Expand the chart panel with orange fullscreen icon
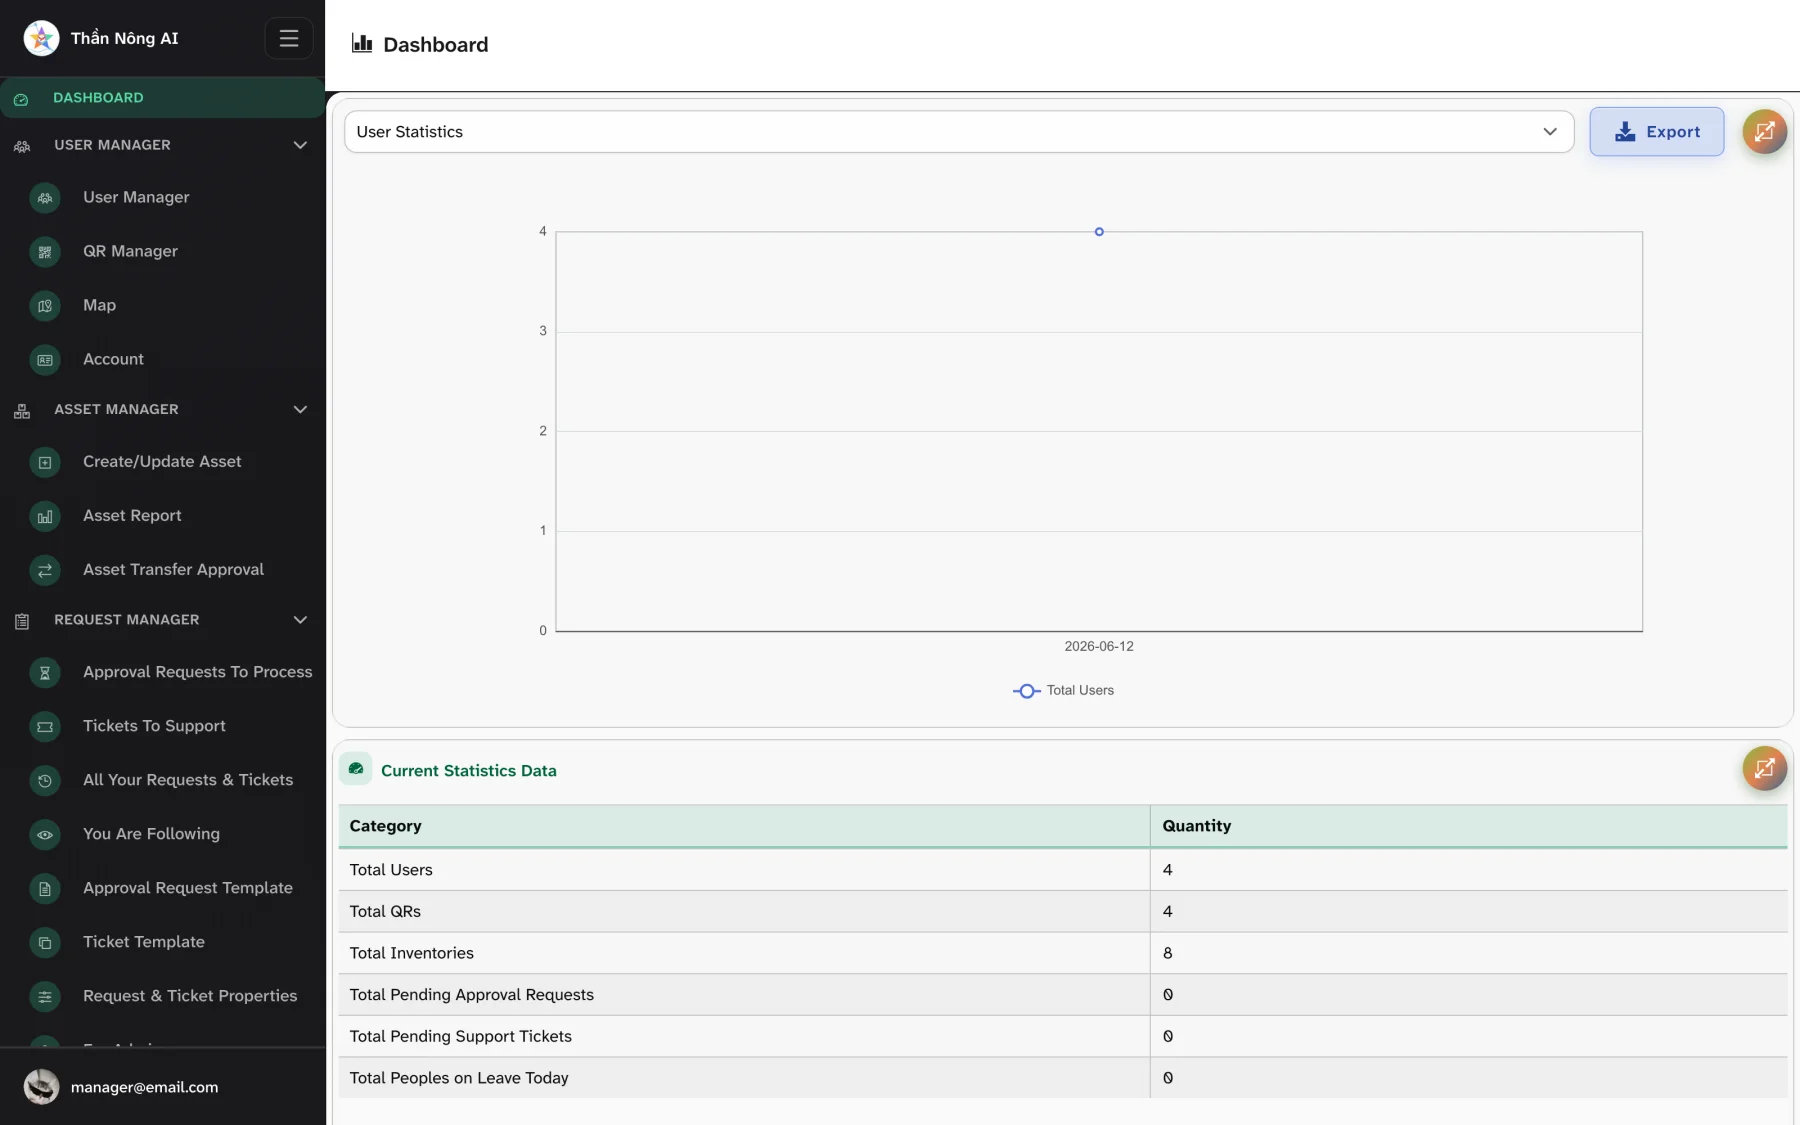 (x=1764, y=131)
